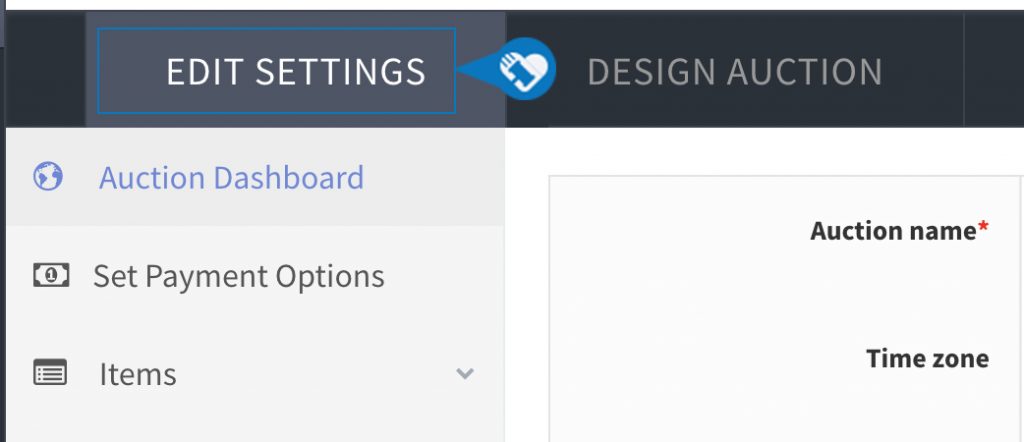1024x442 pixels.
Task: Open the Auction Dashboard link
Action: point(231,178)
